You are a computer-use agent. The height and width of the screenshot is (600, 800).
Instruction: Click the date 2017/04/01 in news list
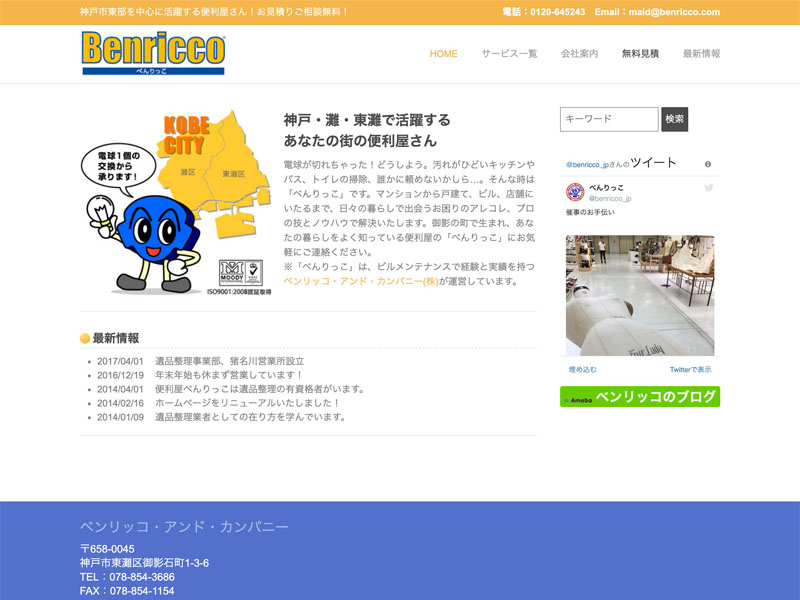pyautogui.click(x=120, y=361)
